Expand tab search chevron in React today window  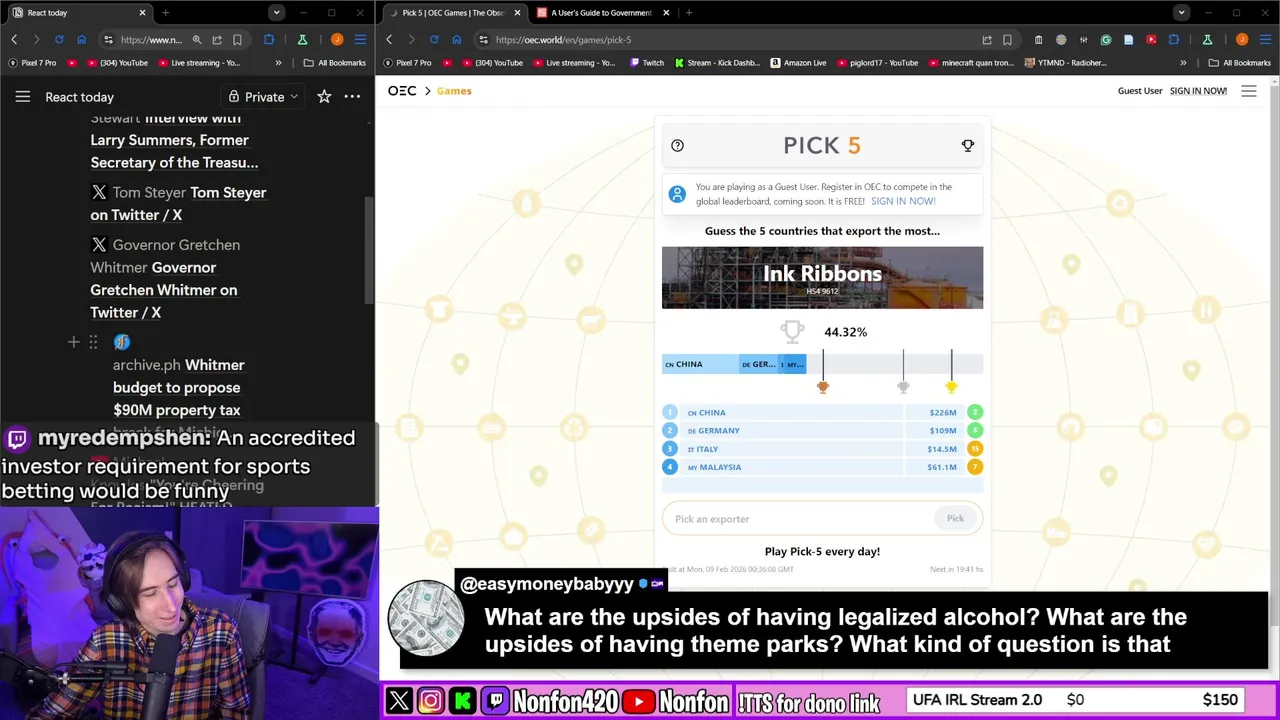tap(276, 13)
